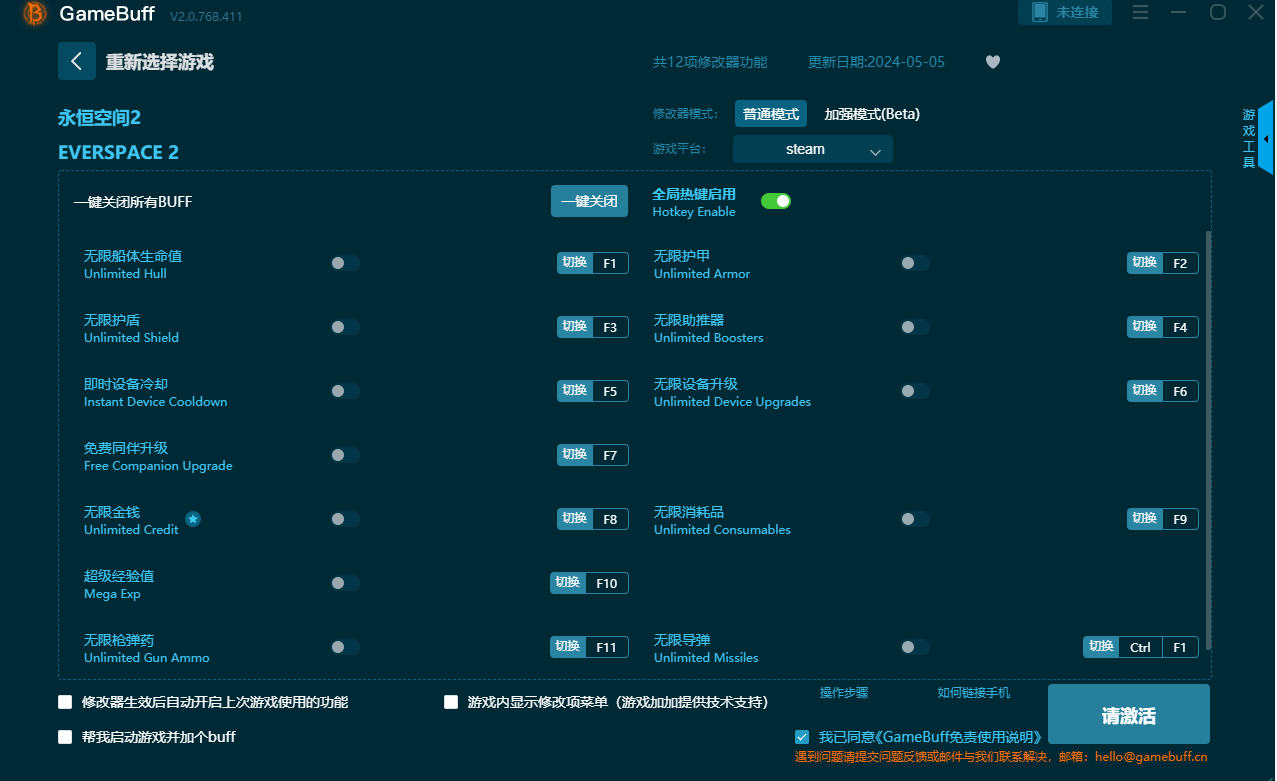1277x781 pixels.
Task: Click the F11 hotkey switch for Gun Ammo
Action: [589, 647]
